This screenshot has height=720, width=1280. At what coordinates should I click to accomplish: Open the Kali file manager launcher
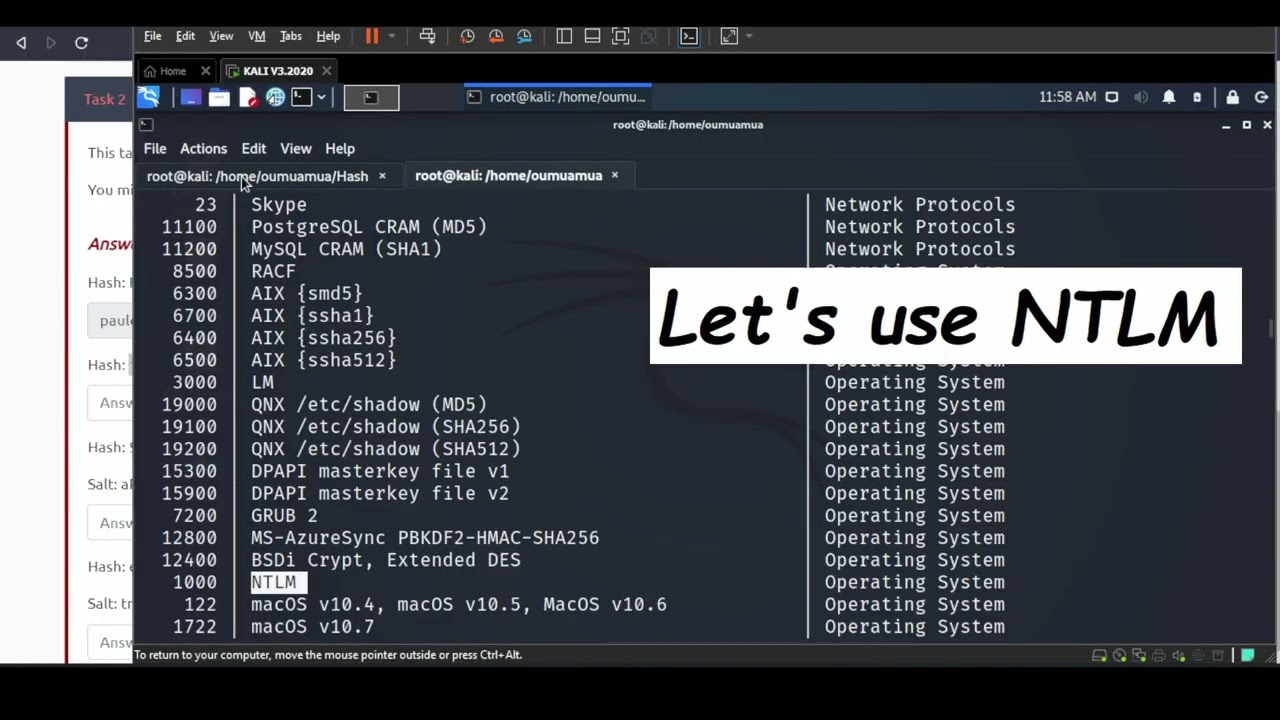pos(219,97)
